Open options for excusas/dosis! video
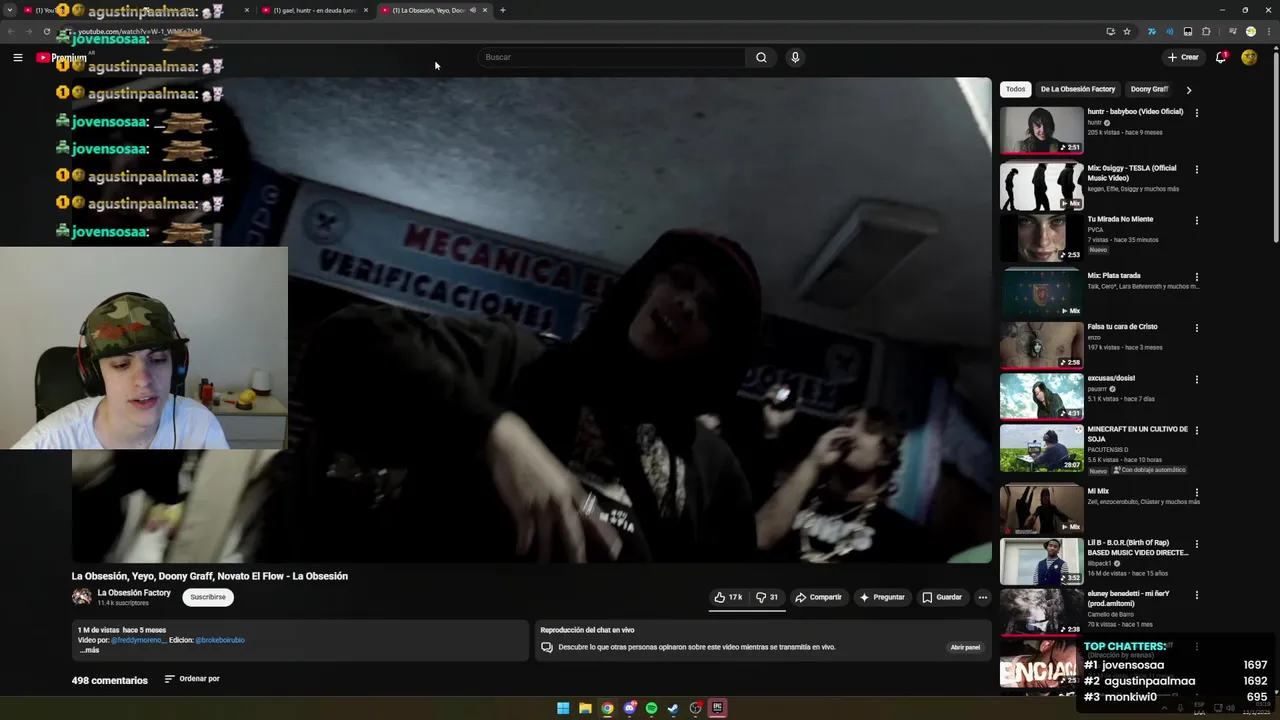1280x720 pixels. click(x=1196, y=380)
